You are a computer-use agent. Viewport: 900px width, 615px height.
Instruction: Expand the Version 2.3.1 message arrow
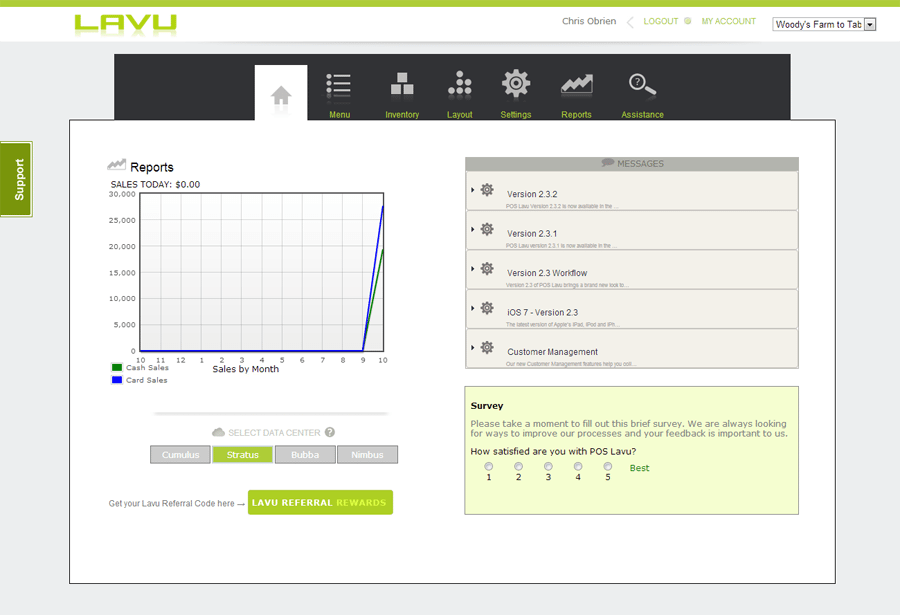472,229
